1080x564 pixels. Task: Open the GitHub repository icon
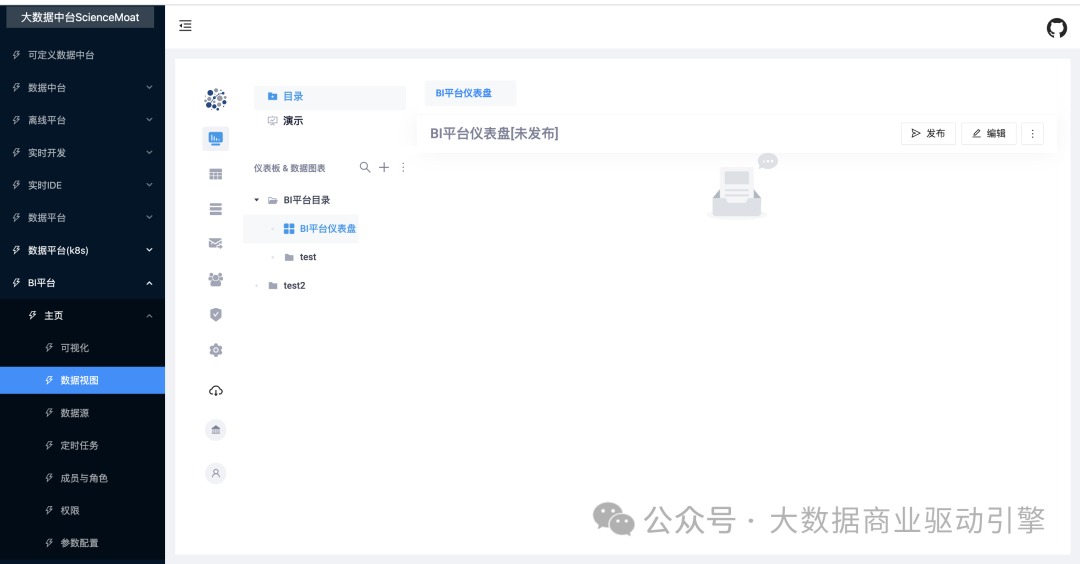pyautogui.click(x=1056, y=28)
